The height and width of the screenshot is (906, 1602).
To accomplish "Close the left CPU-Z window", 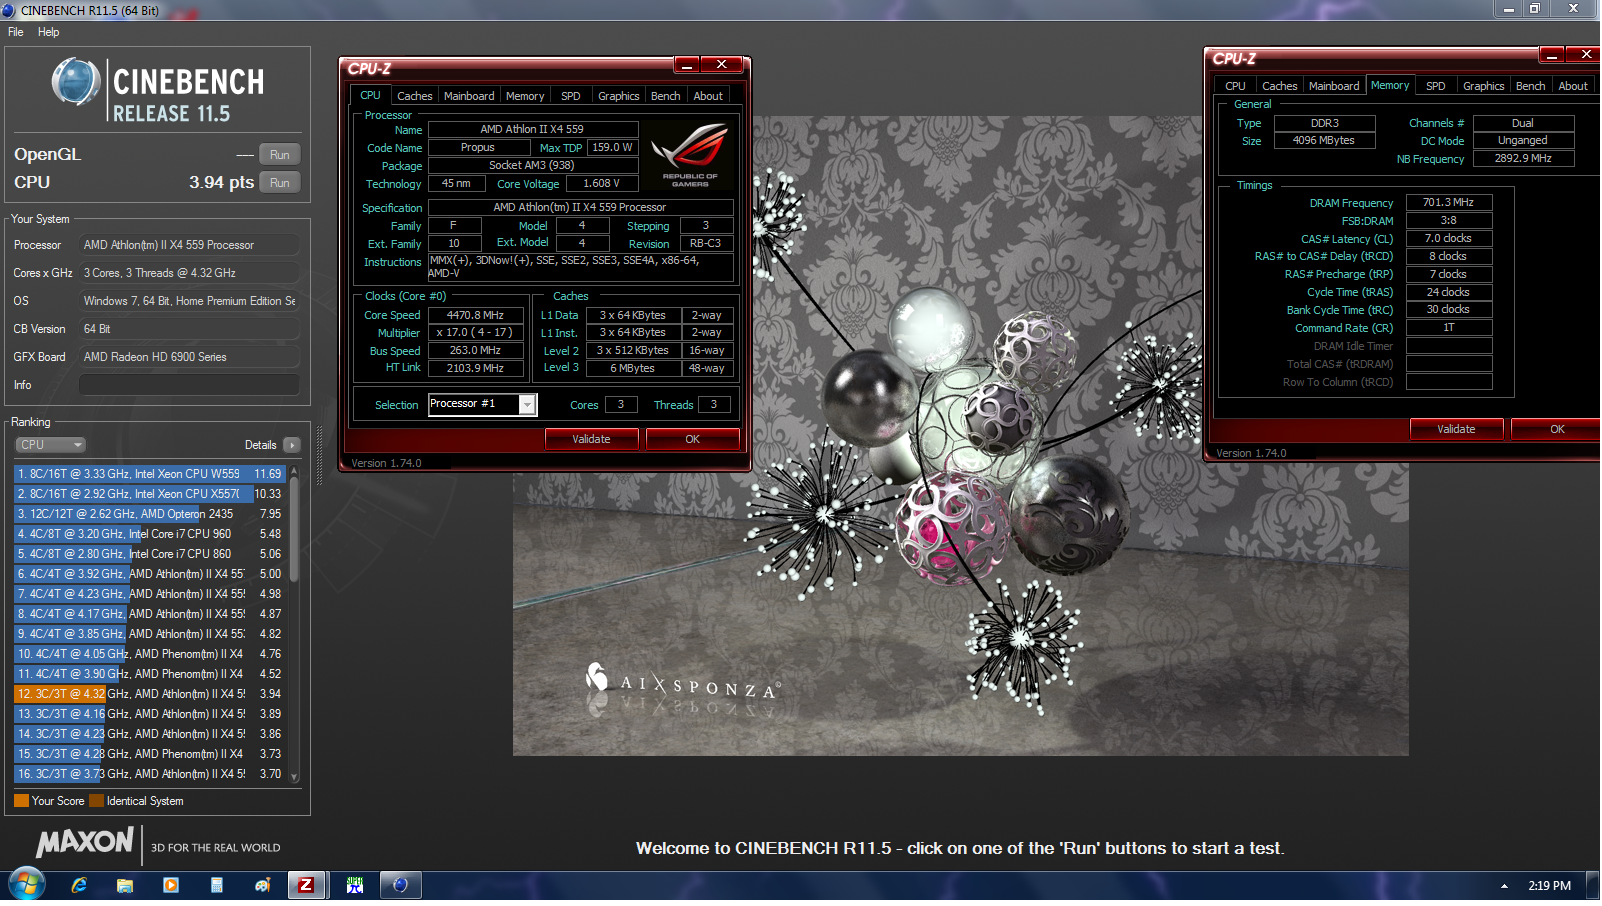I will click(722, 65).
